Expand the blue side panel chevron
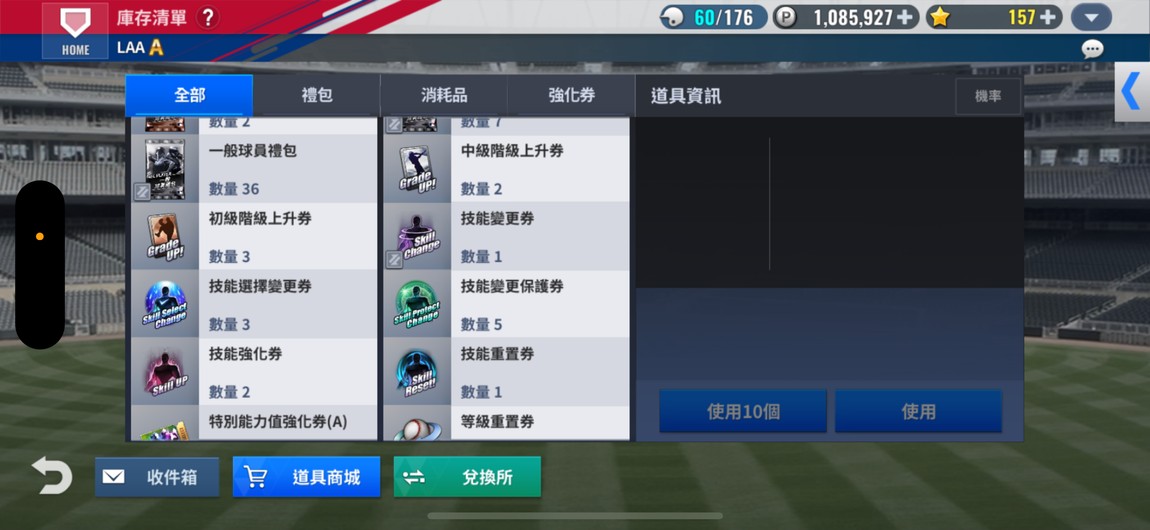 (x=1132, y=92)
